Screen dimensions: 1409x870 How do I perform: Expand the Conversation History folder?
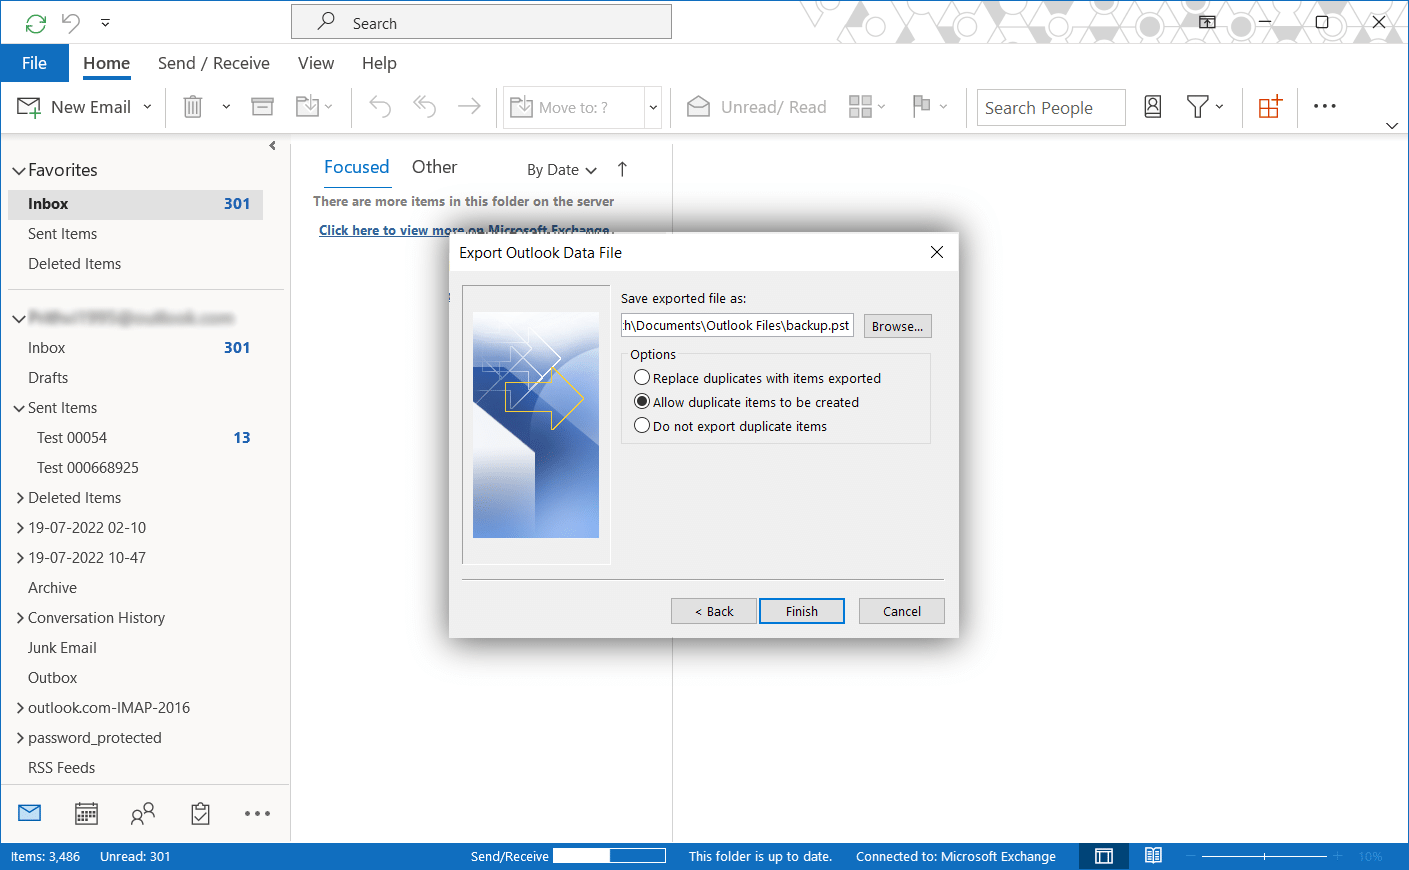click(x=20, y=618)
